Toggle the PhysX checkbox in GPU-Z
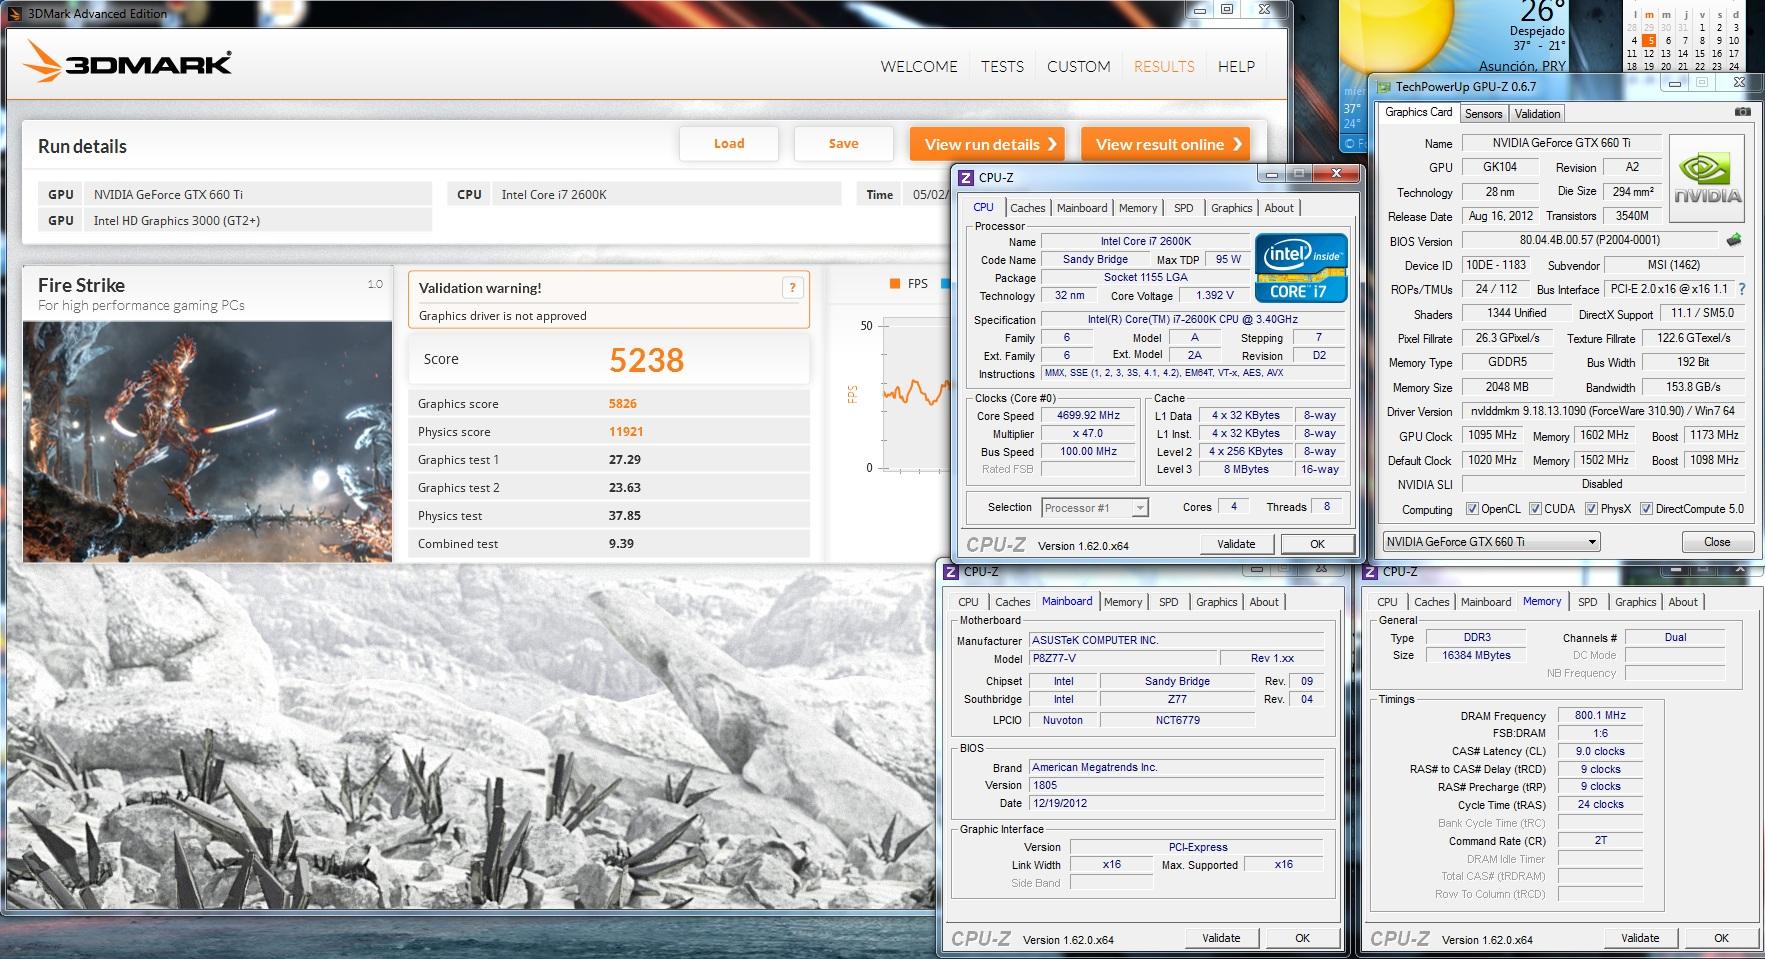 [1591, 509]
